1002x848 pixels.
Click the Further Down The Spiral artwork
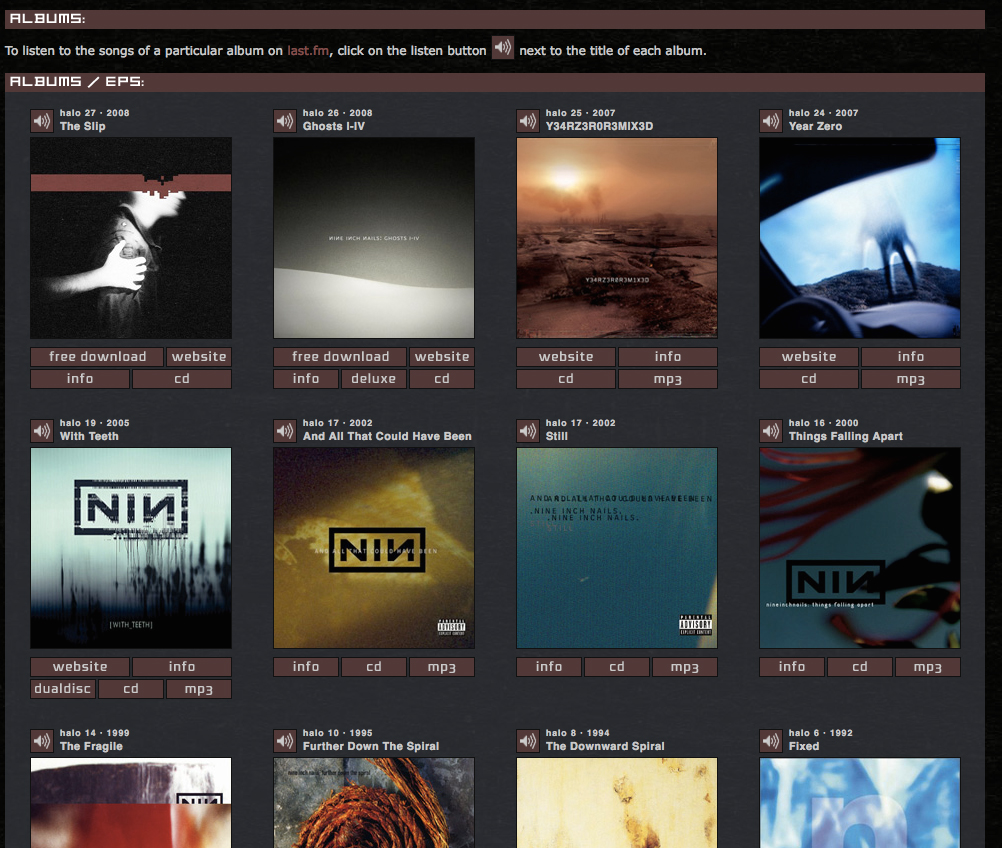pos(374,803)
